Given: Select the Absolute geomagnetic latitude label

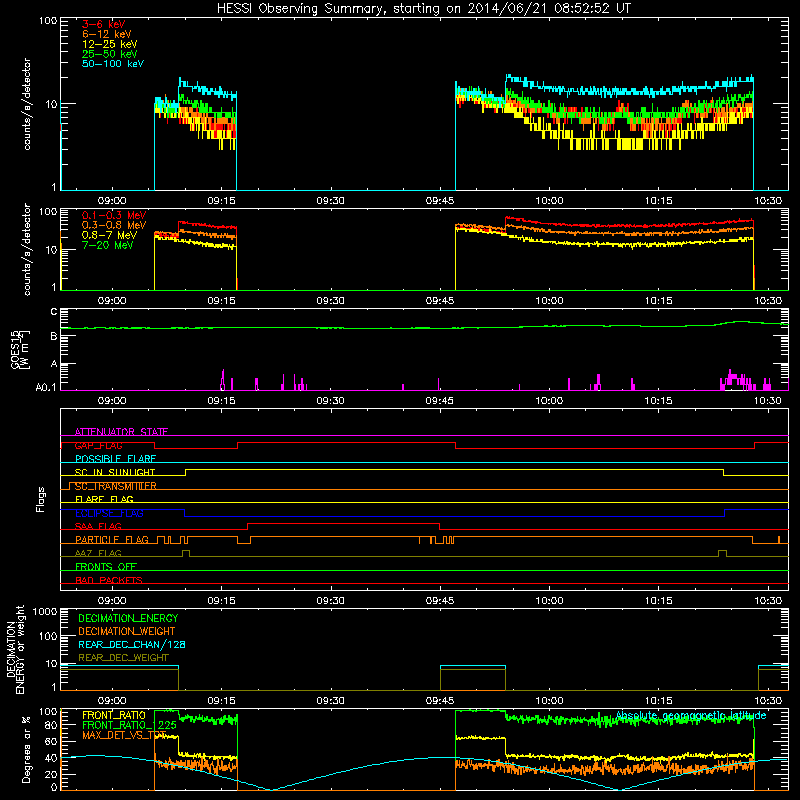Looking at the screenshot, I should pyautogui.click(x=691, y=715).
